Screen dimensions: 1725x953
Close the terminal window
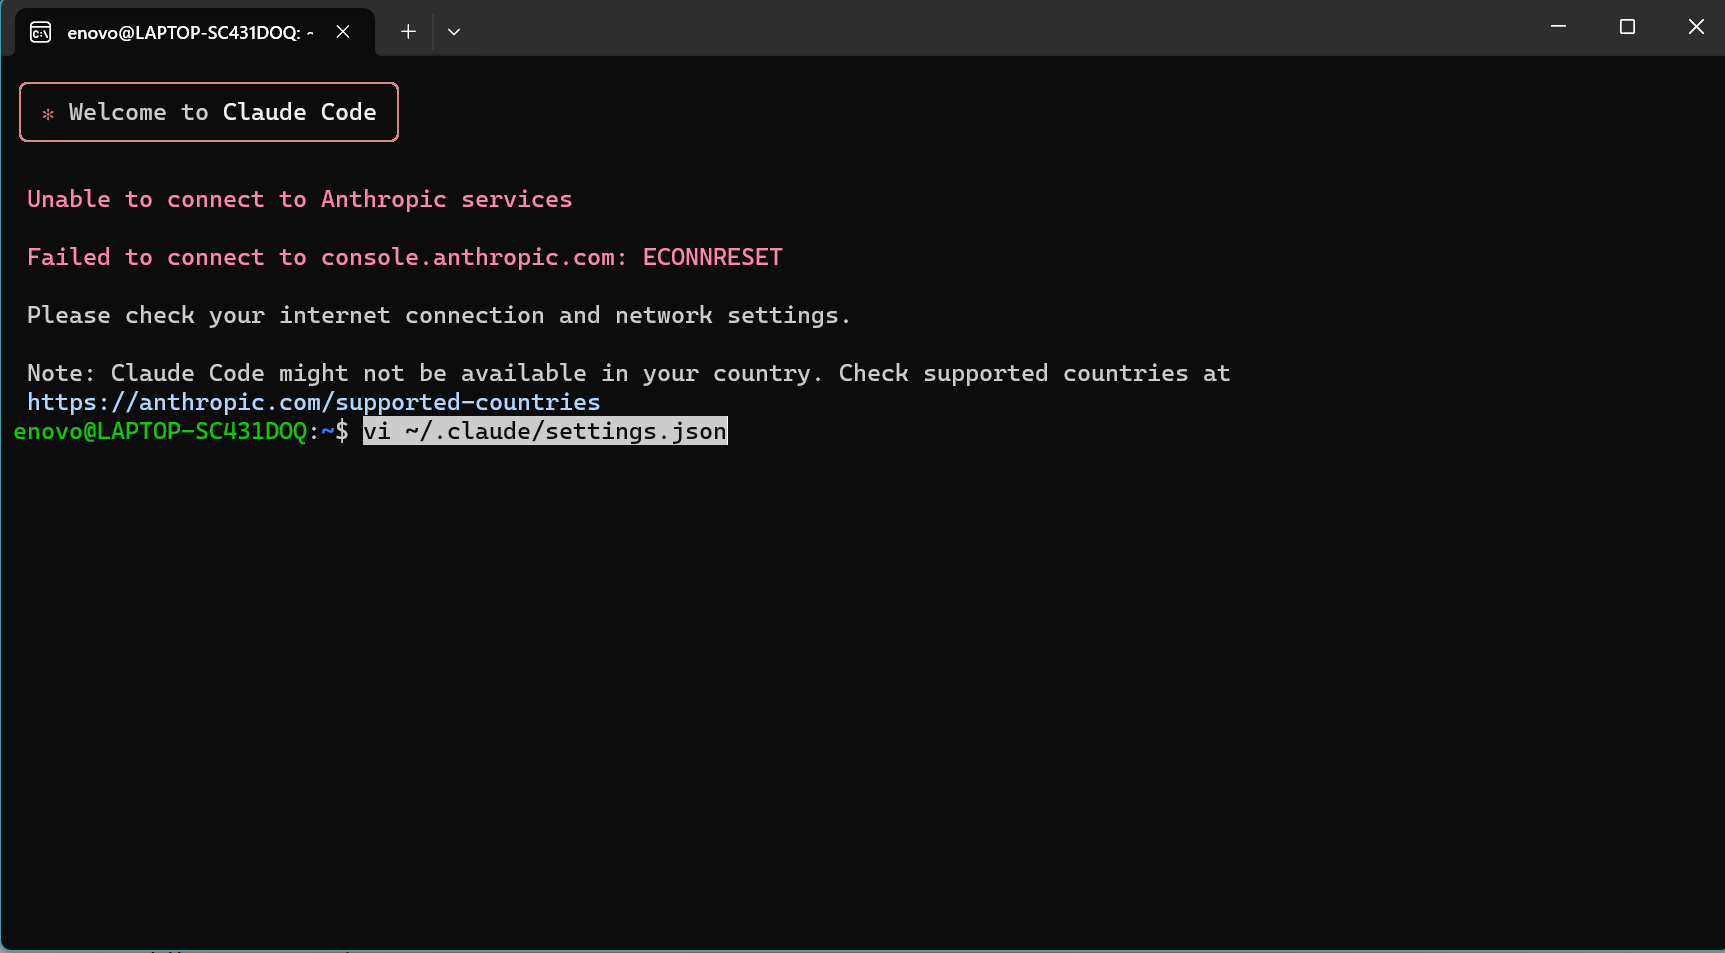pos(1696,27)
